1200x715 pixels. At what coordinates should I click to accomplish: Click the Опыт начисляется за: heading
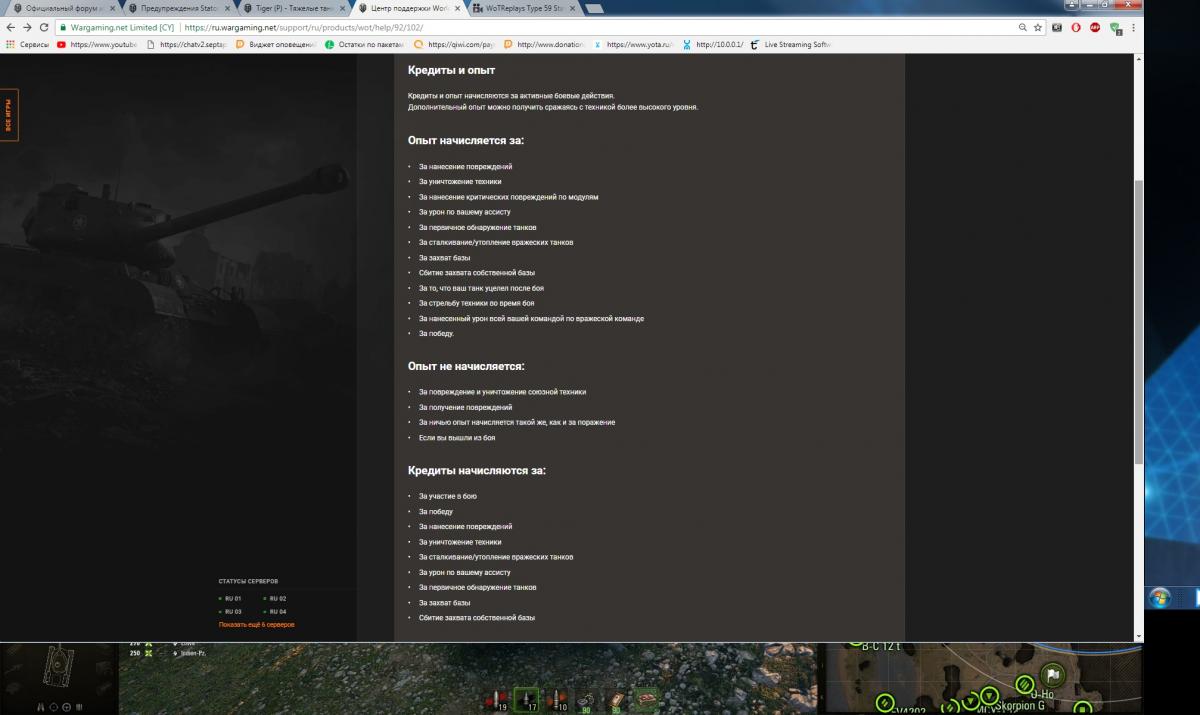click(x=466, y=140)
